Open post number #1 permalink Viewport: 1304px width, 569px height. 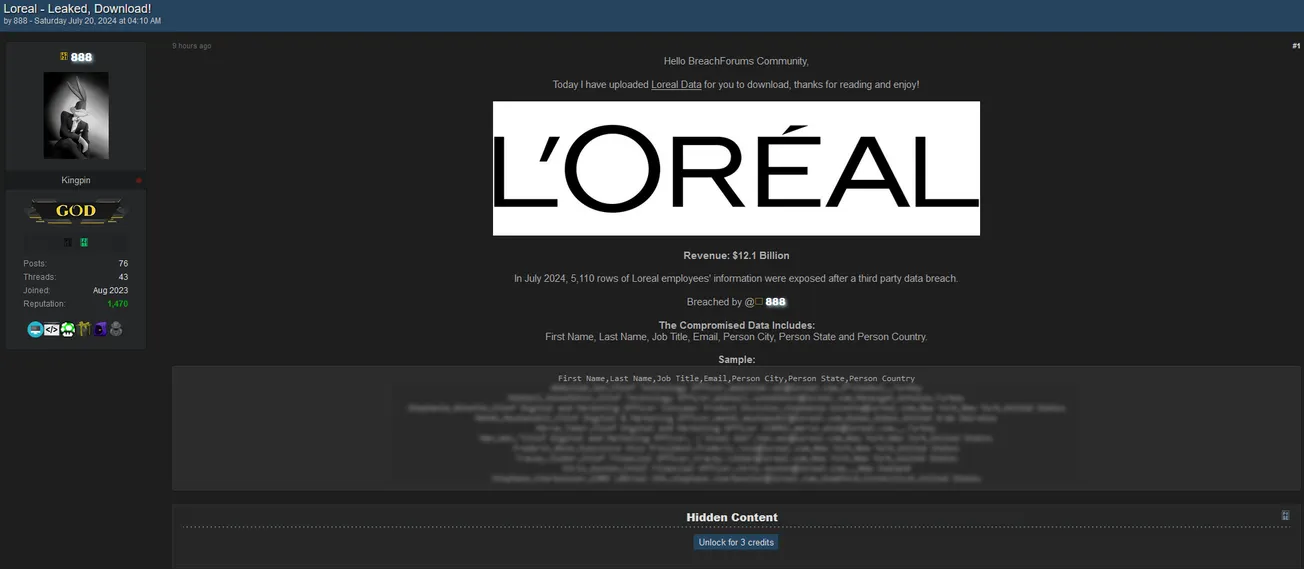[1296, 46]
